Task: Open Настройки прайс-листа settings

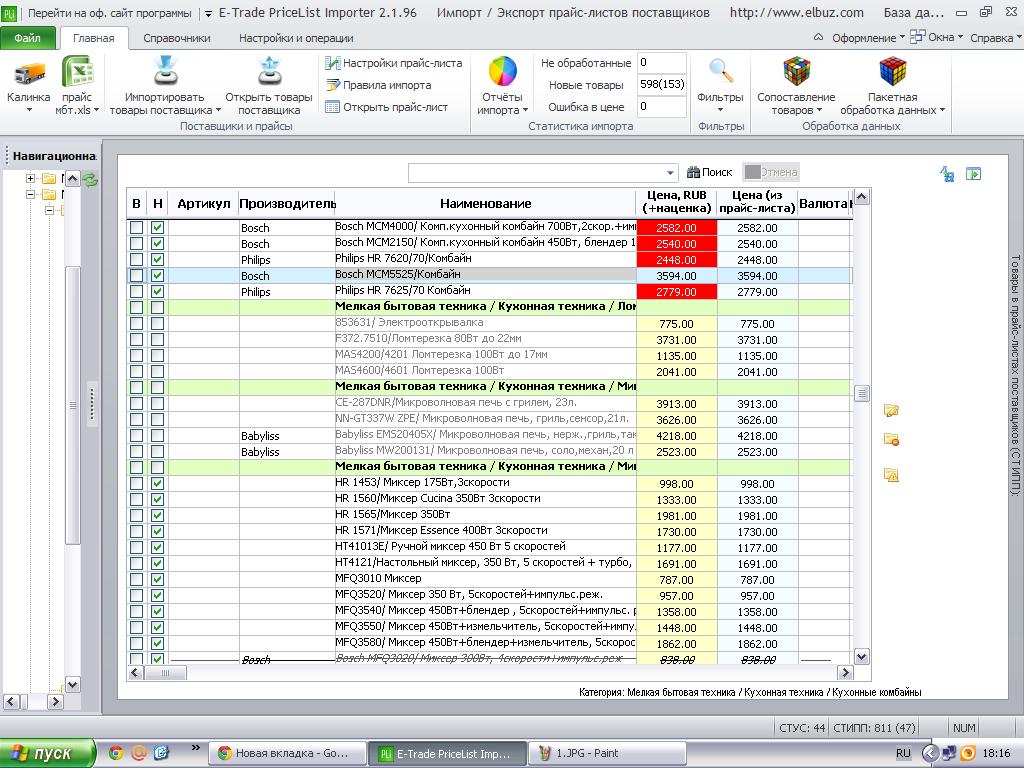Action: pyautogui.click(x=394, y=63)
